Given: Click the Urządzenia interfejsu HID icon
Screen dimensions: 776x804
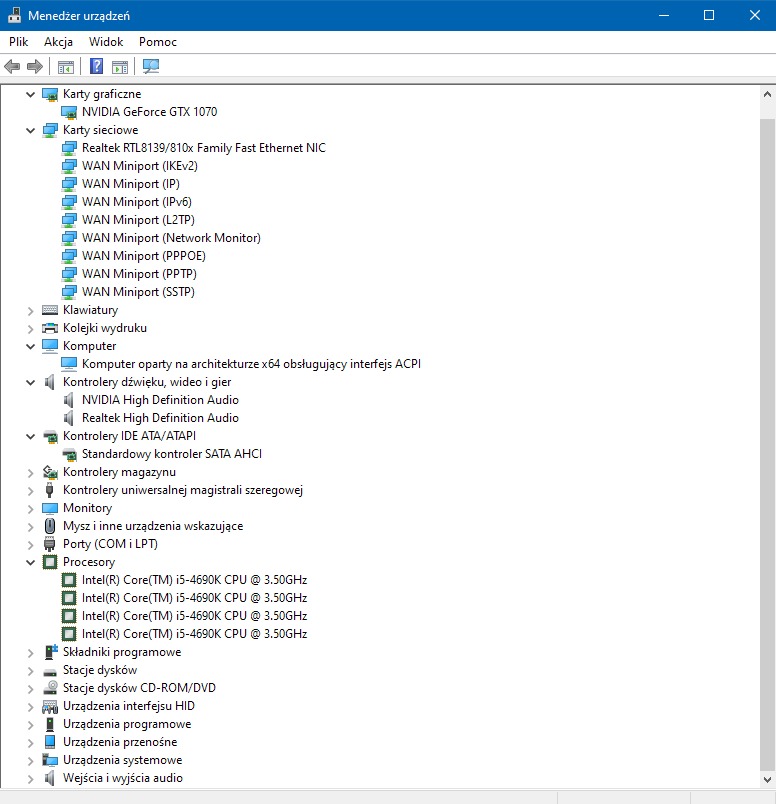Looking at the screenshot, I should [50, 707].
